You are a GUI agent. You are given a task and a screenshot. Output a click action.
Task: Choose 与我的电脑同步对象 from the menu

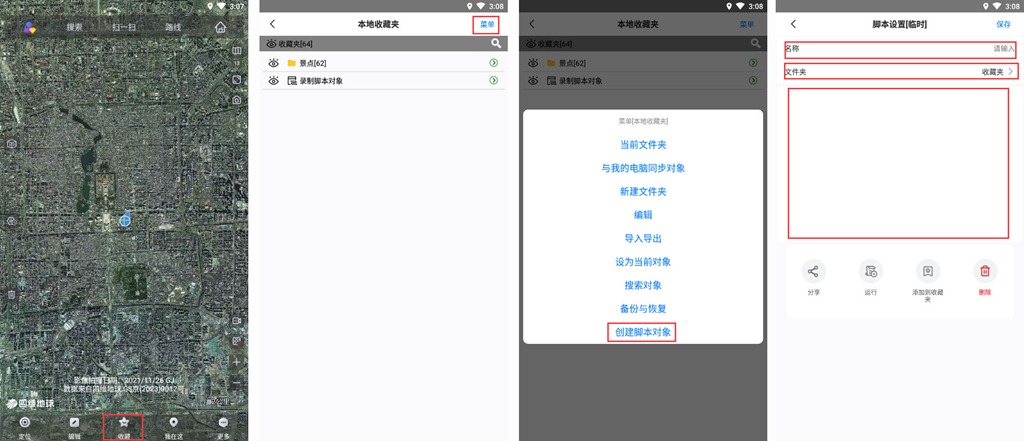coord(643,169)
